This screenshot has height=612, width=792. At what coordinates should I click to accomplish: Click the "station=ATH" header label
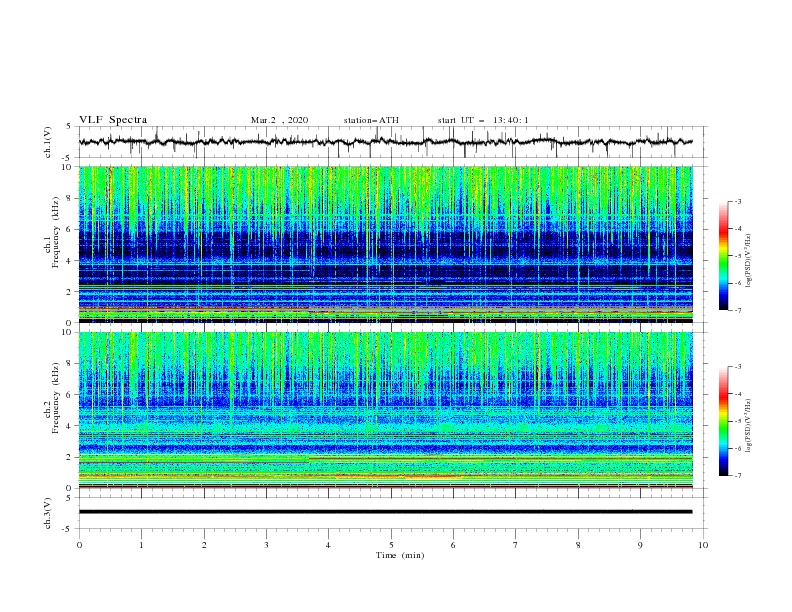371,120
